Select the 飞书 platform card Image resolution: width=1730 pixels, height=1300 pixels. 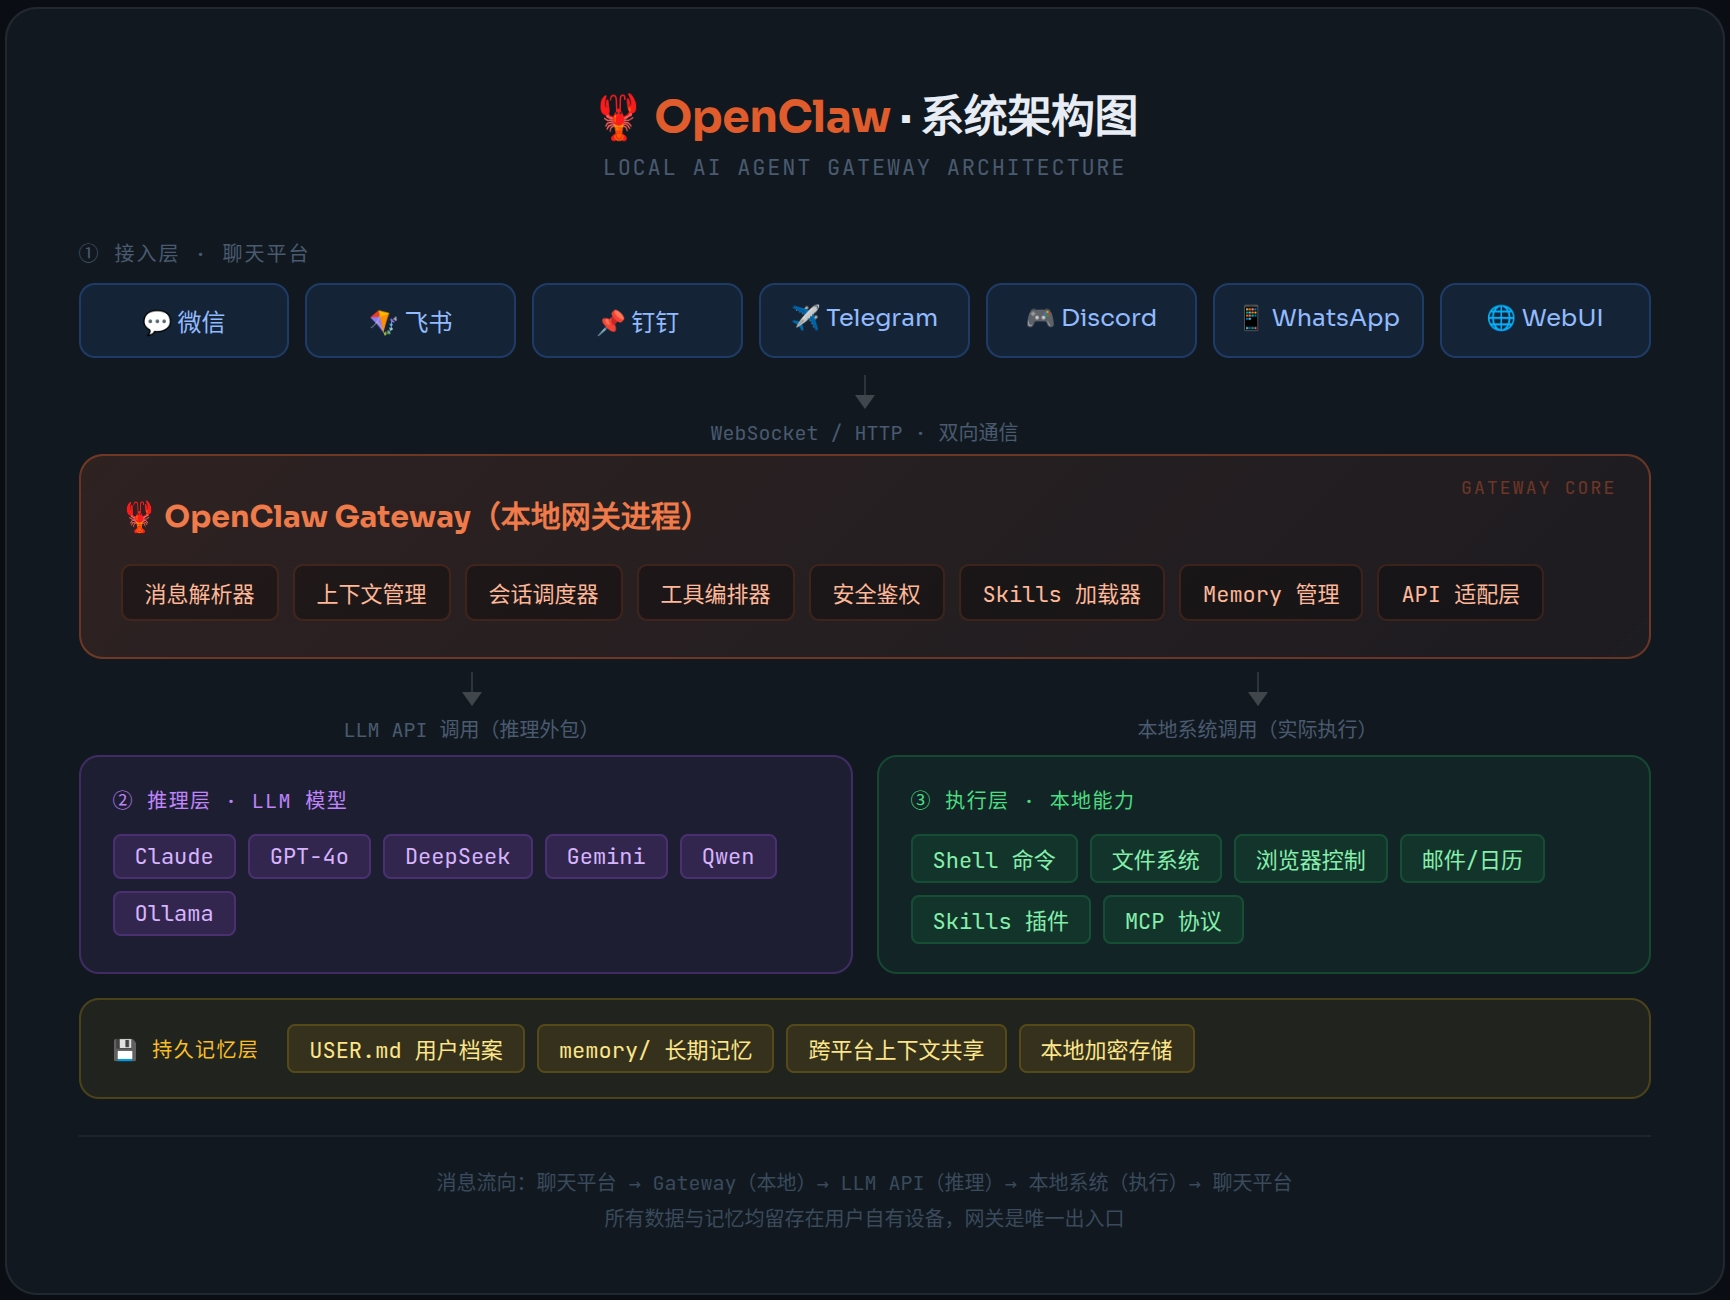(x=410, y=320)
